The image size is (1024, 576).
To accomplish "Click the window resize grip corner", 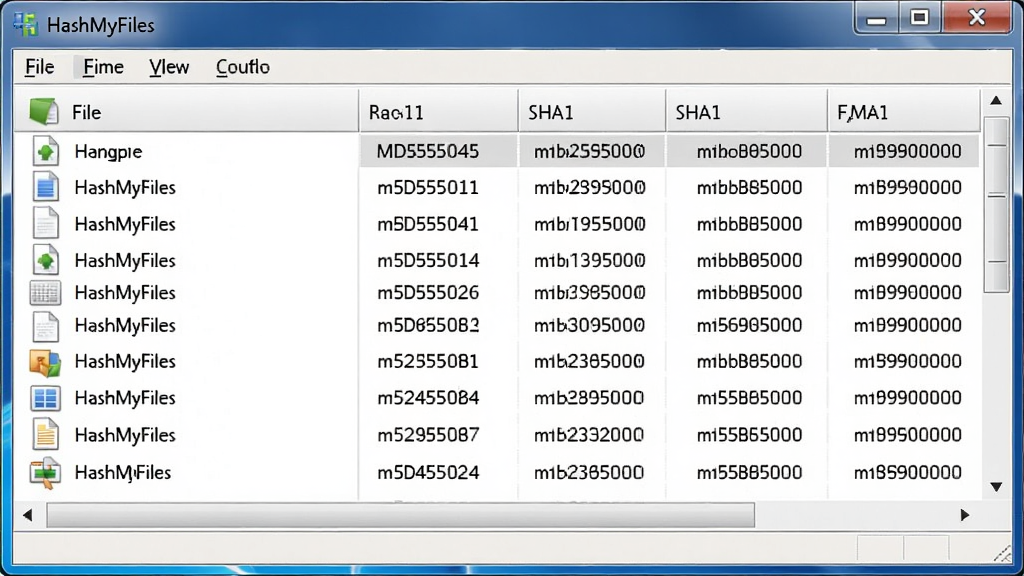I will click(1002, 554).
